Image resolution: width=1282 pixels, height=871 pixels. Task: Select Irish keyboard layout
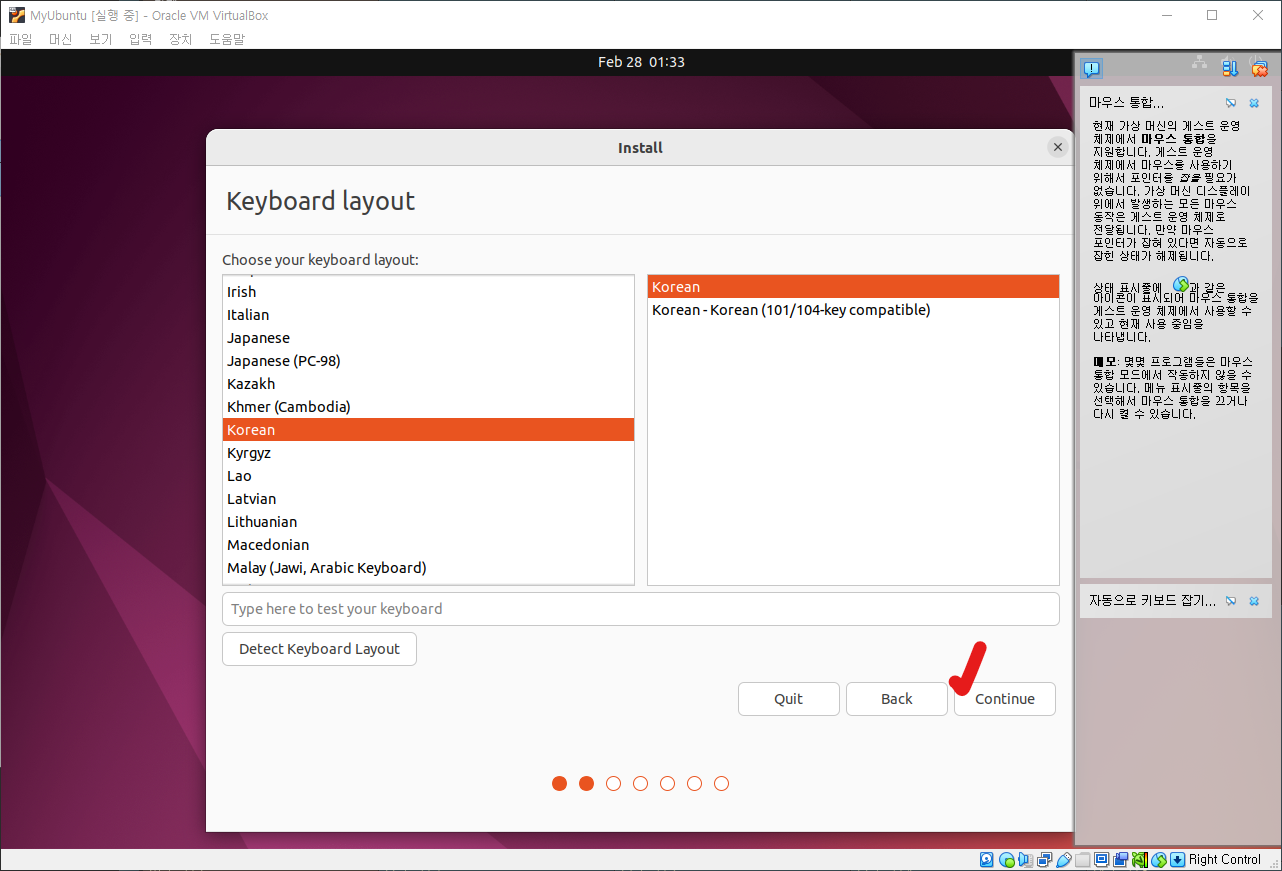428,292
